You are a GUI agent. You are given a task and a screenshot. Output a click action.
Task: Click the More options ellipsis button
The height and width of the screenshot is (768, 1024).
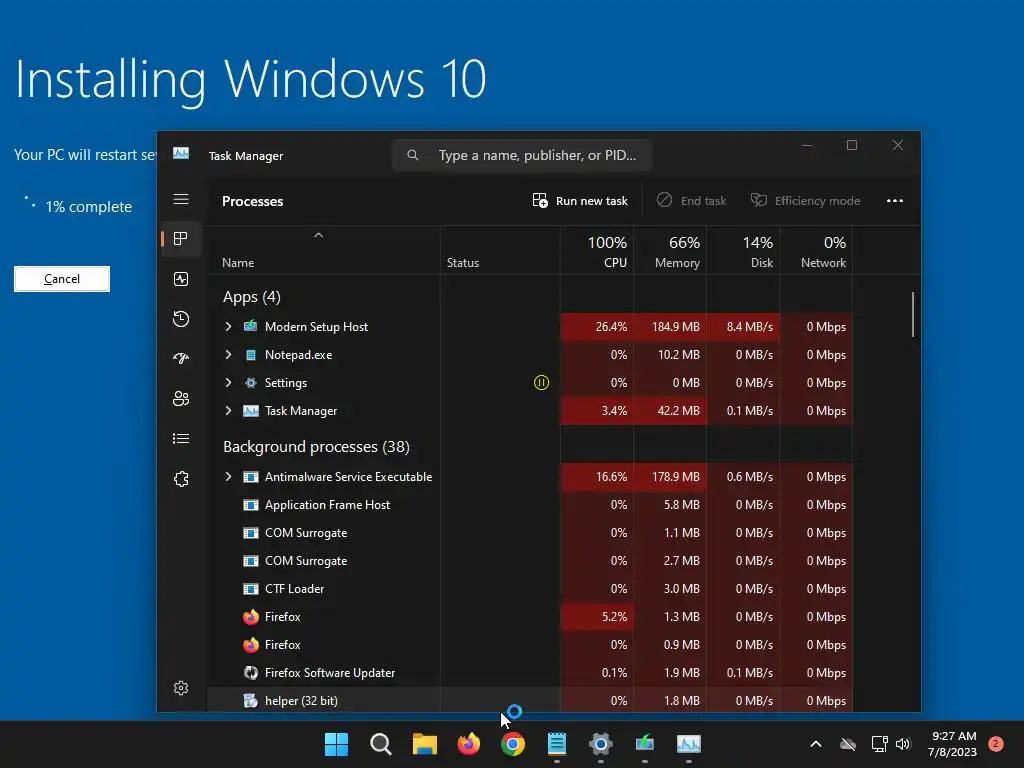(x=895, y=200)
